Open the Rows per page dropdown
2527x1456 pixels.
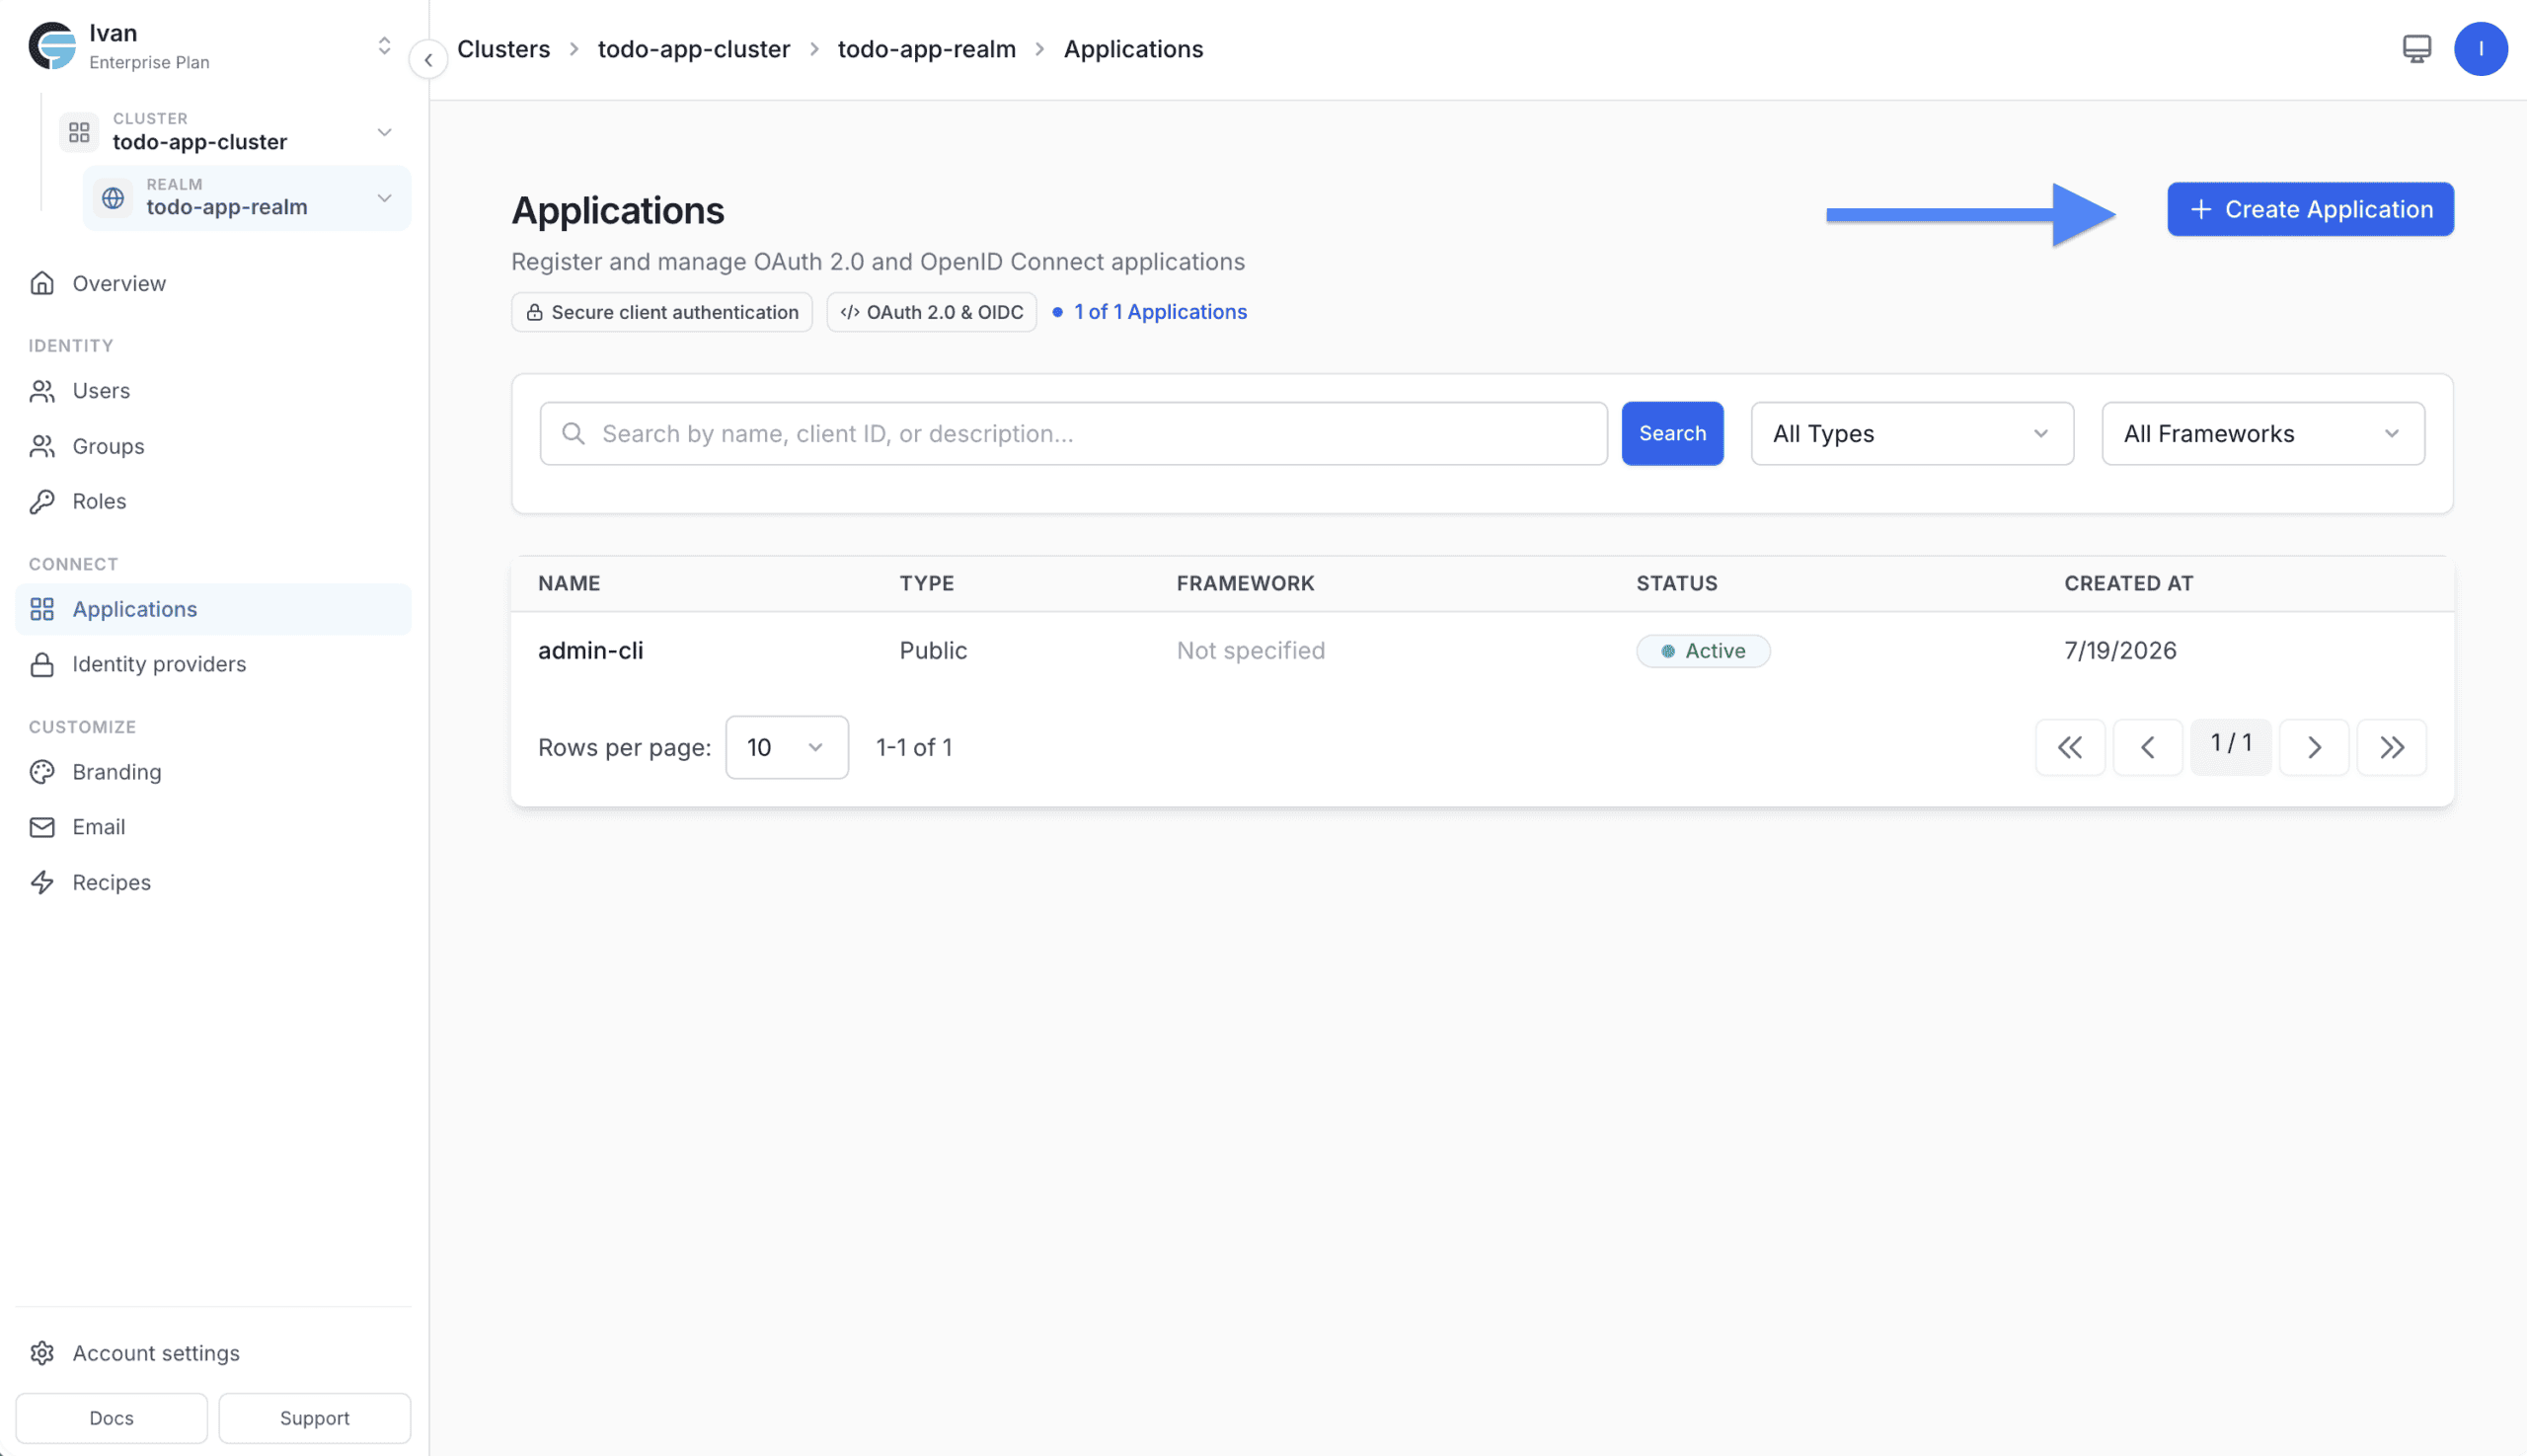click(x=787, y=747)
